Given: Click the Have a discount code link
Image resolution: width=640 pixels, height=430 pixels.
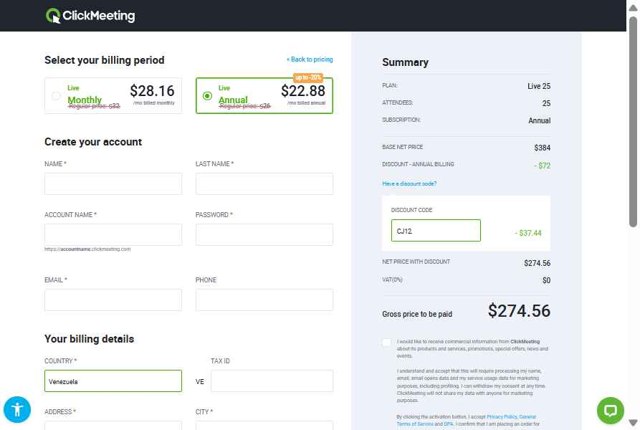Looking at the screenshot, I should [409, 184].
